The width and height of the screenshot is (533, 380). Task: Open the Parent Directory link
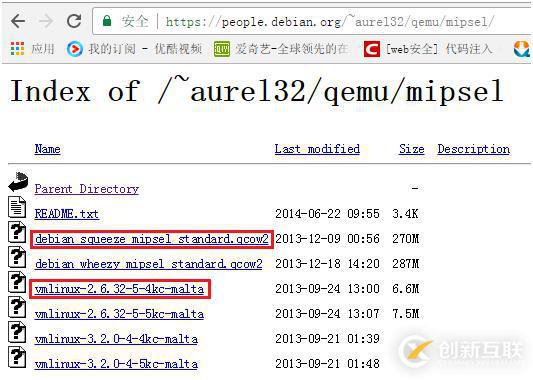tap(87, 189)
